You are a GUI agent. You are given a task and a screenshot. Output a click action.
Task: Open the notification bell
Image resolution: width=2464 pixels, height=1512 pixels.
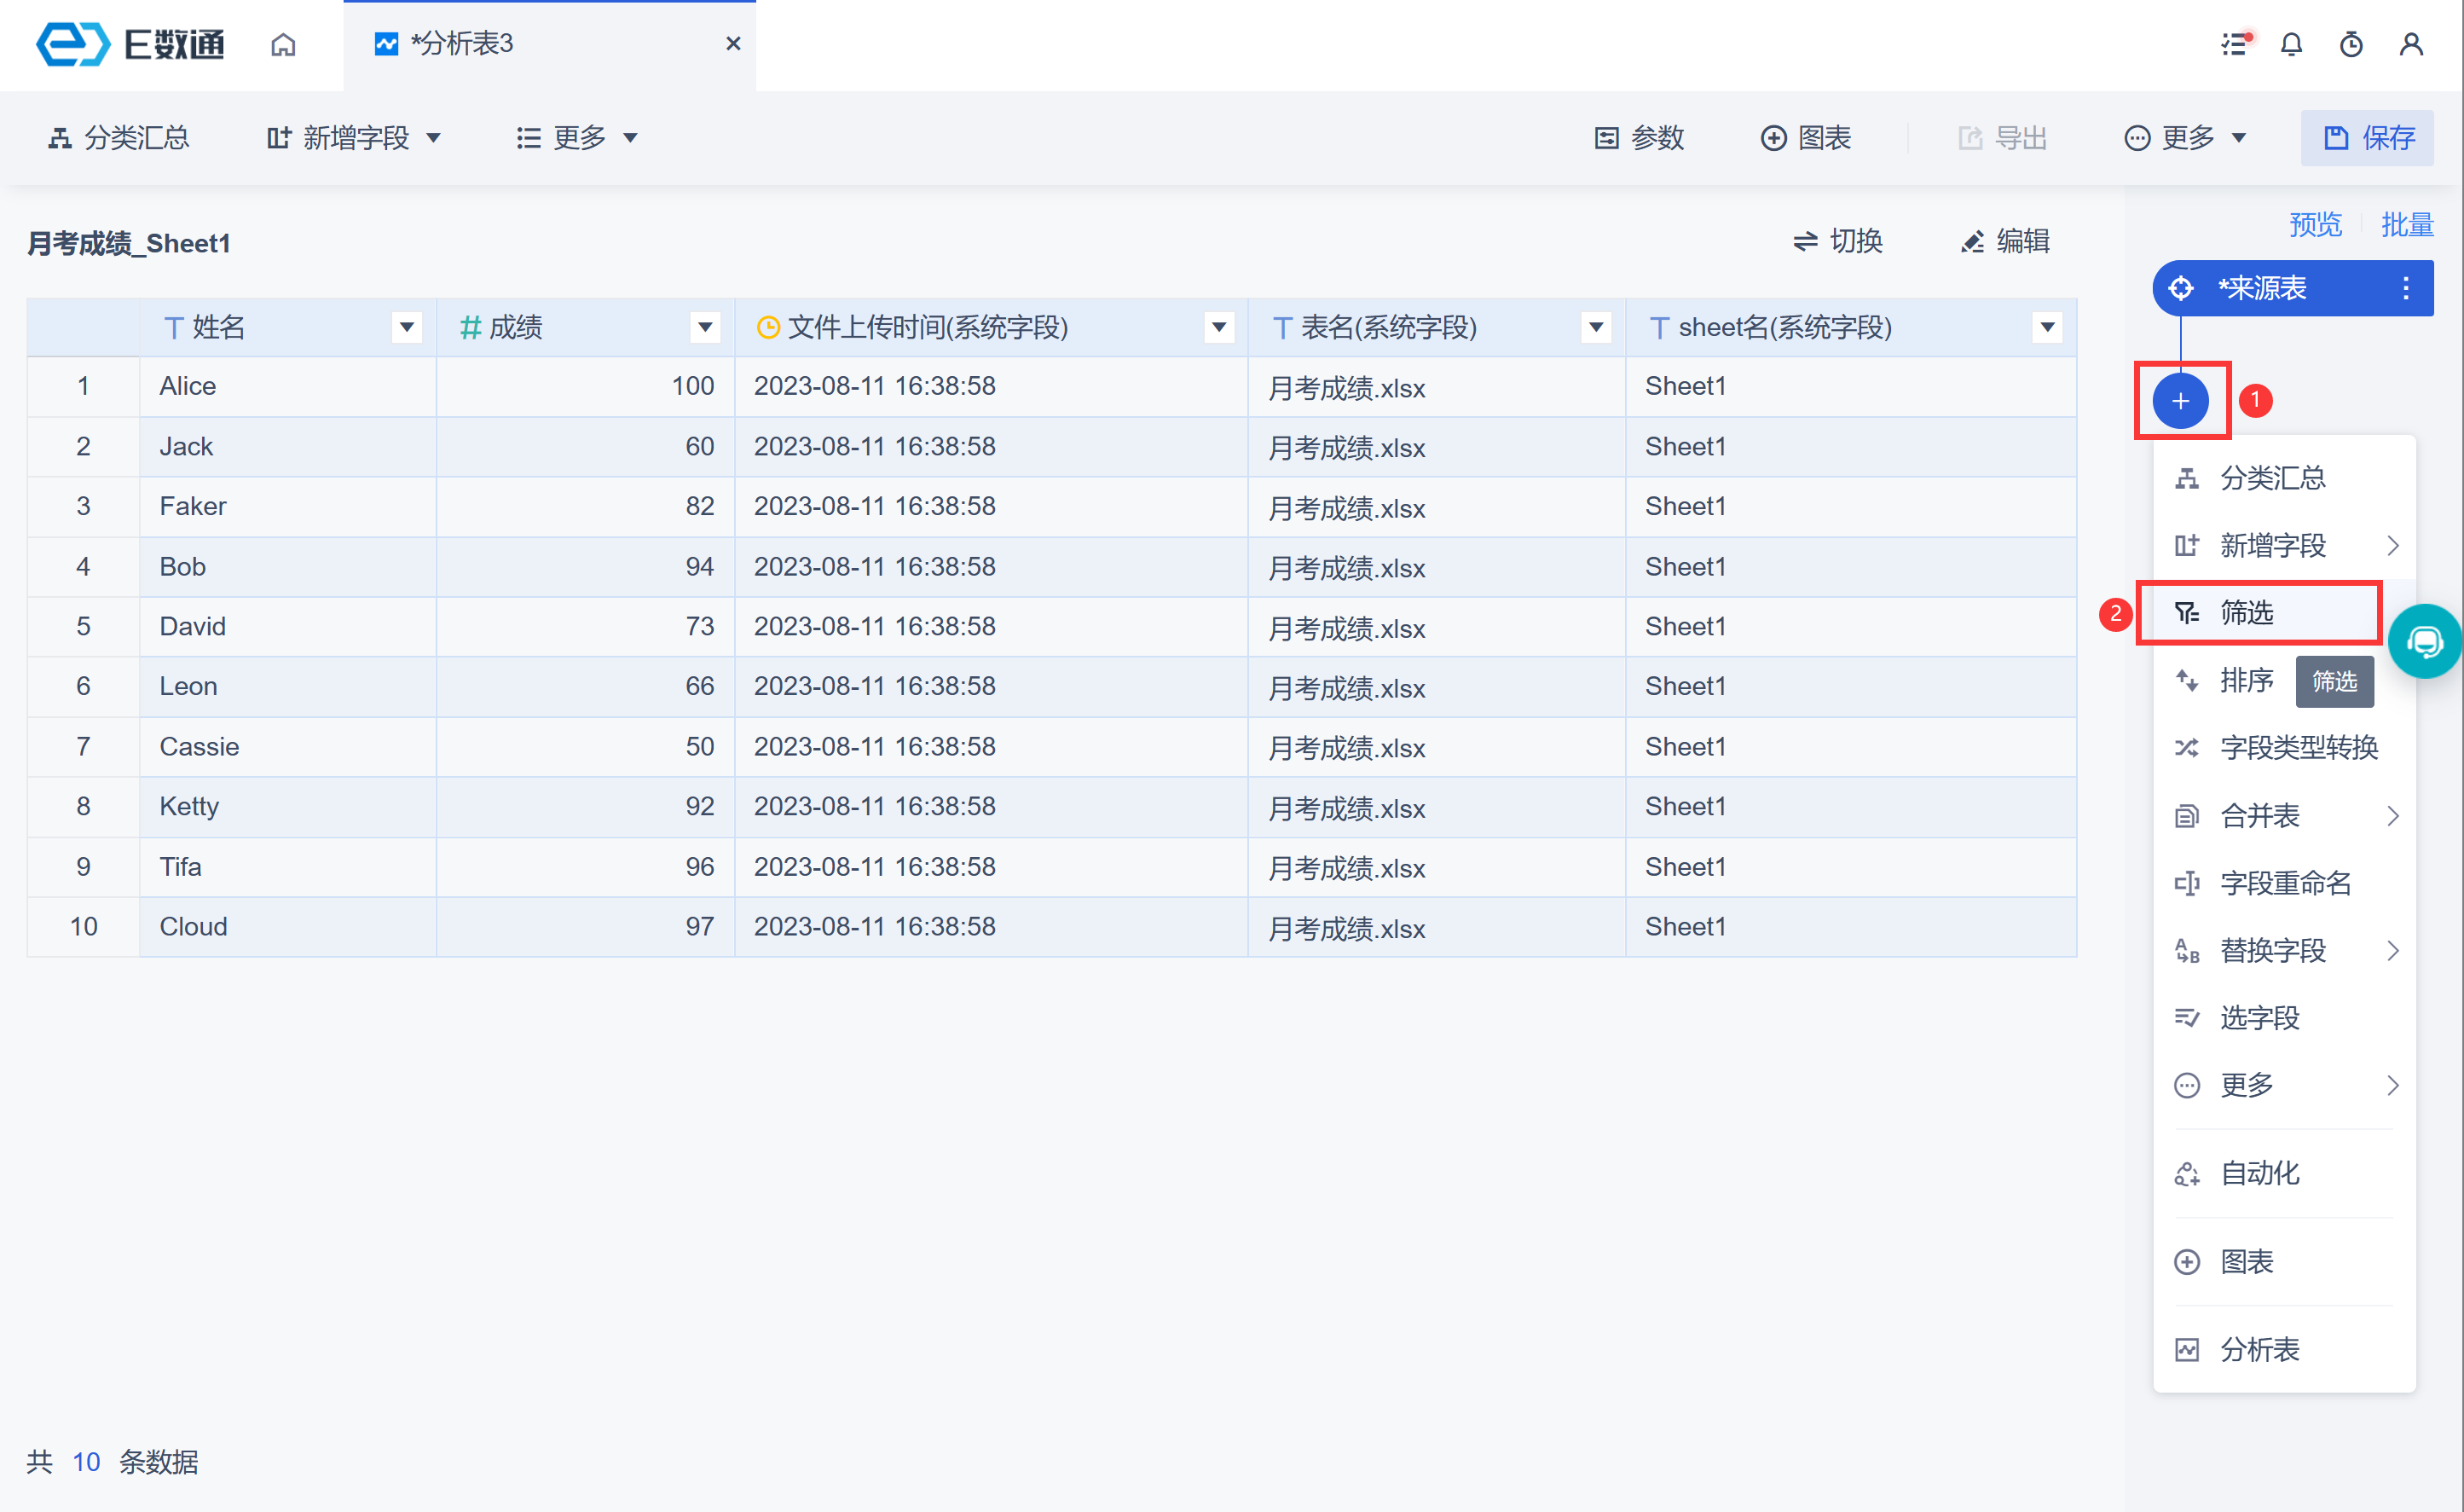point(2291,45)
